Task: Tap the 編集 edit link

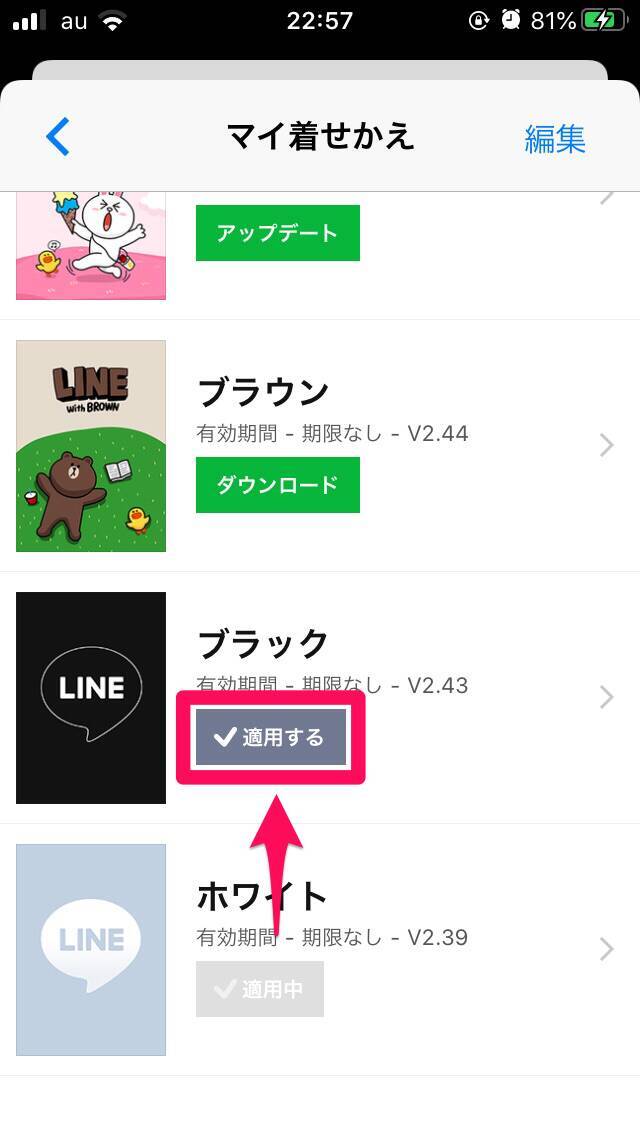Action: click(554, 139)
